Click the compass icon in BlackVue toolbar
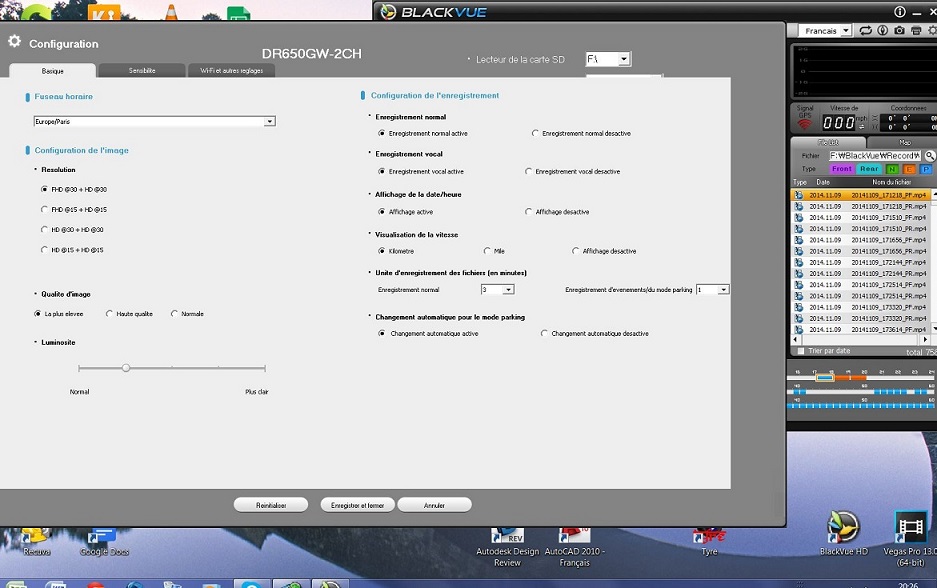This screenshot has height=588, width=937. (x=883, y=30)
